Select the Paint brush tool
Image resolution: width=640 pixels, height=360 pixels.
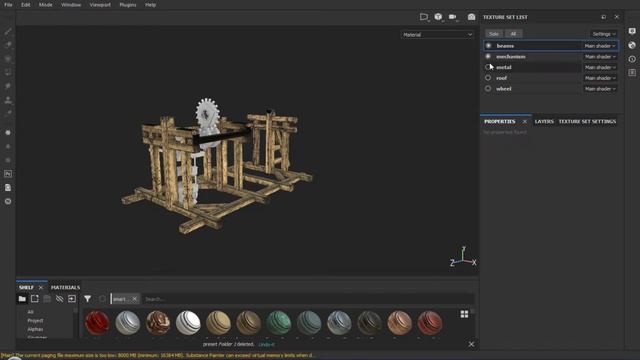(x=8, y=31)
